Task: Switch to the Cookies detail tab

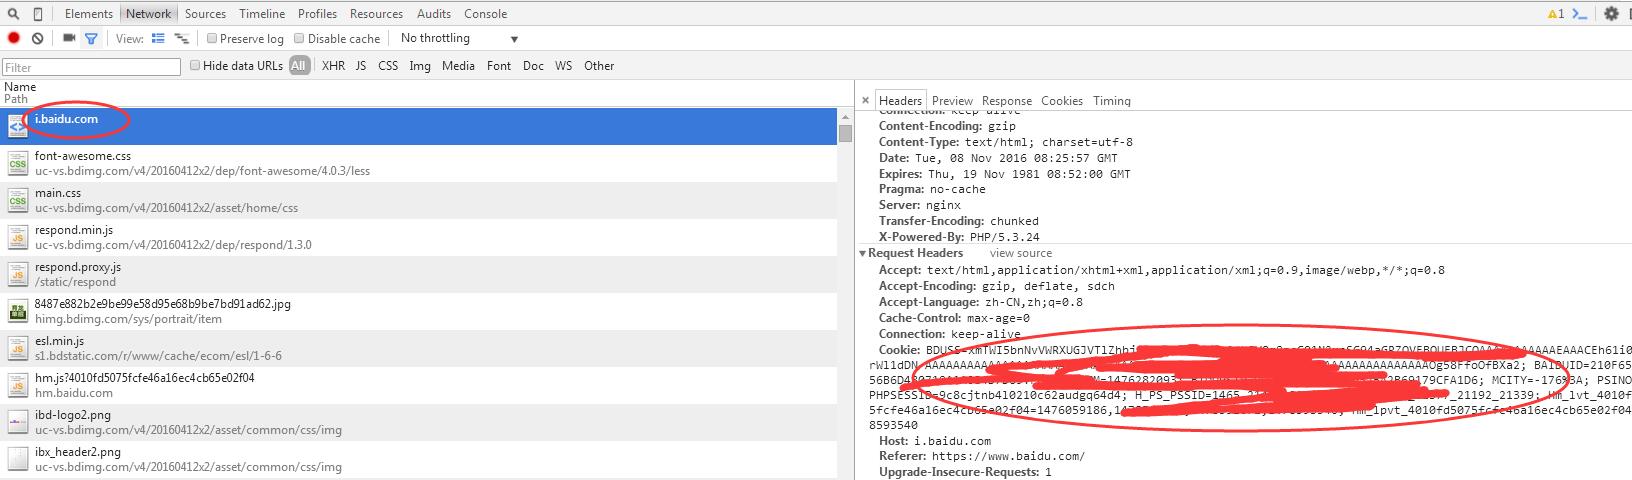Action: pos(1062,101)
